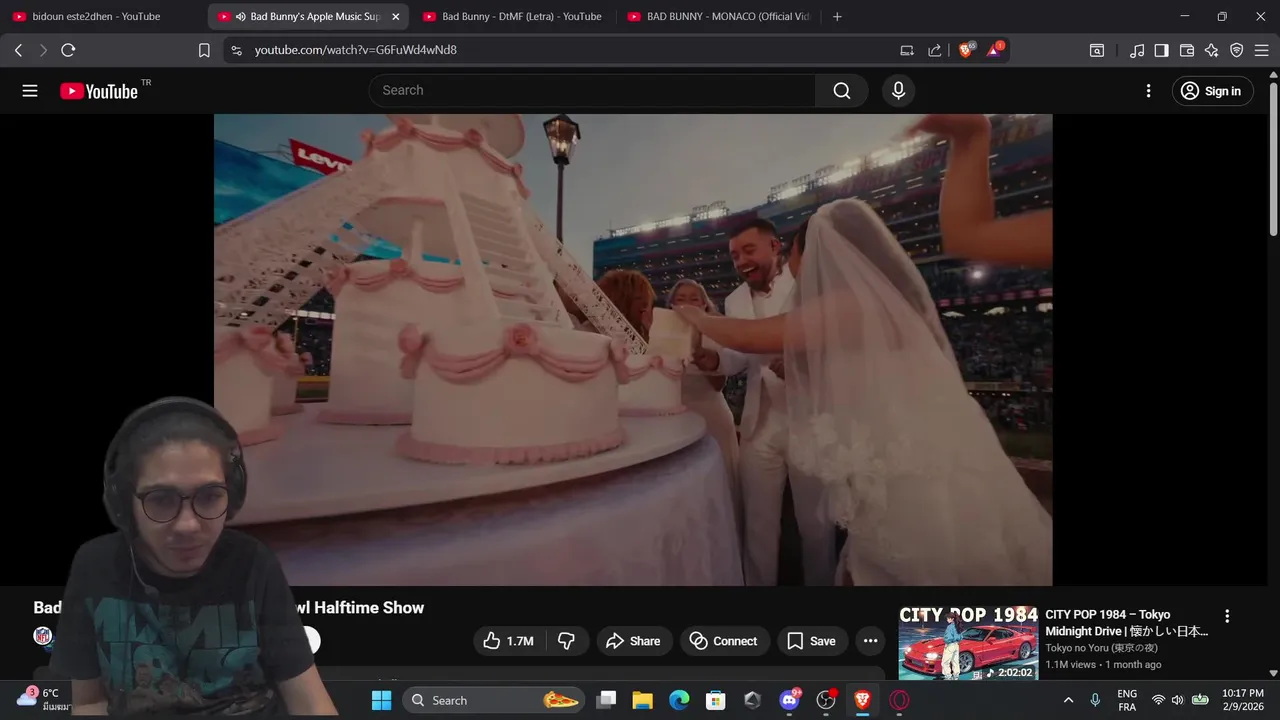Mute the playing Bad Bunny tab audio
Image resolution: width=1280 pixels, height=720 pixels.
point(241,17)
